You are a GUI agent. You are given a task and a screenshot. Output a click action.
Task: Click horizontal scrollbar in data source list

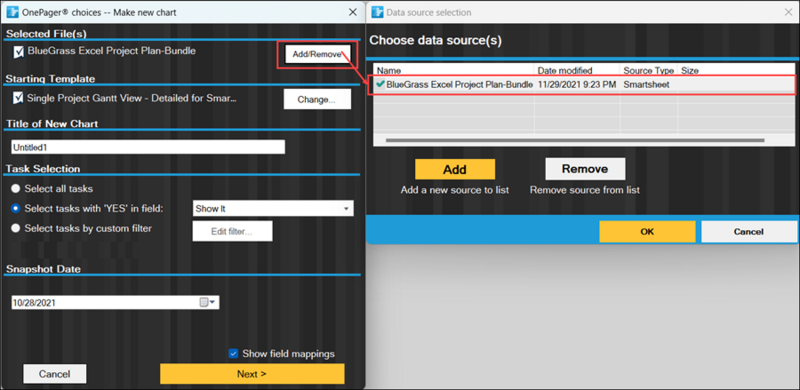click(x=575, y=140)
